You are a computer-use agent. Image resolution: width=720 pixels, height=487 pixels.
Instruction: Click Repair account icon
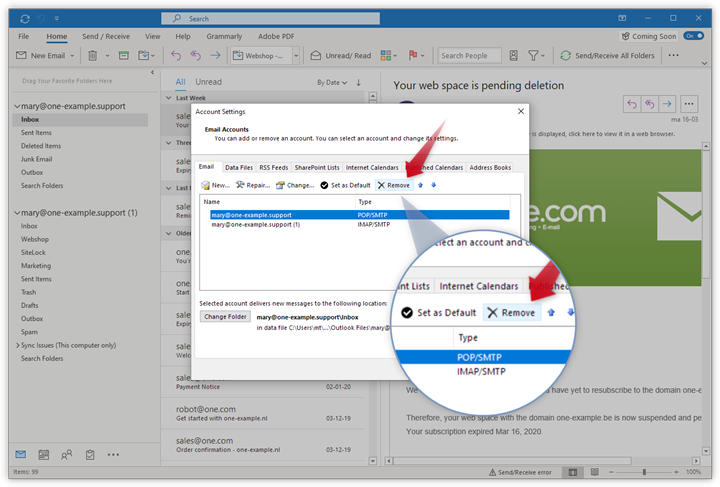coord(253,185)
